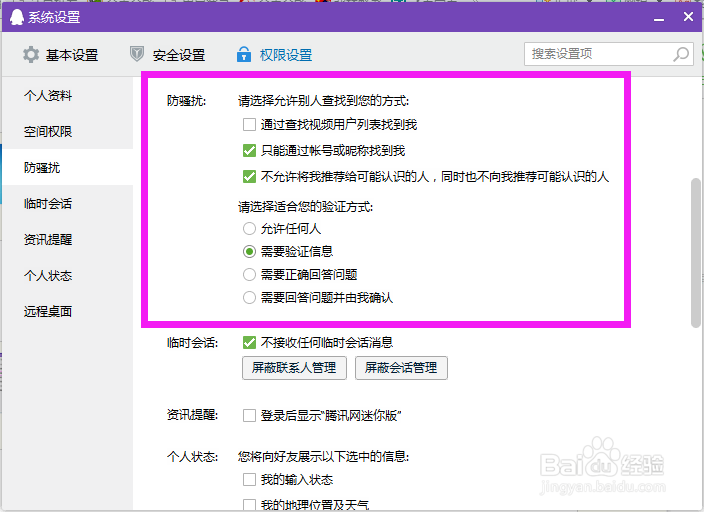Click the QQ penguin icon in title bar
Screen dimensions: 704x512
point(17,17)
